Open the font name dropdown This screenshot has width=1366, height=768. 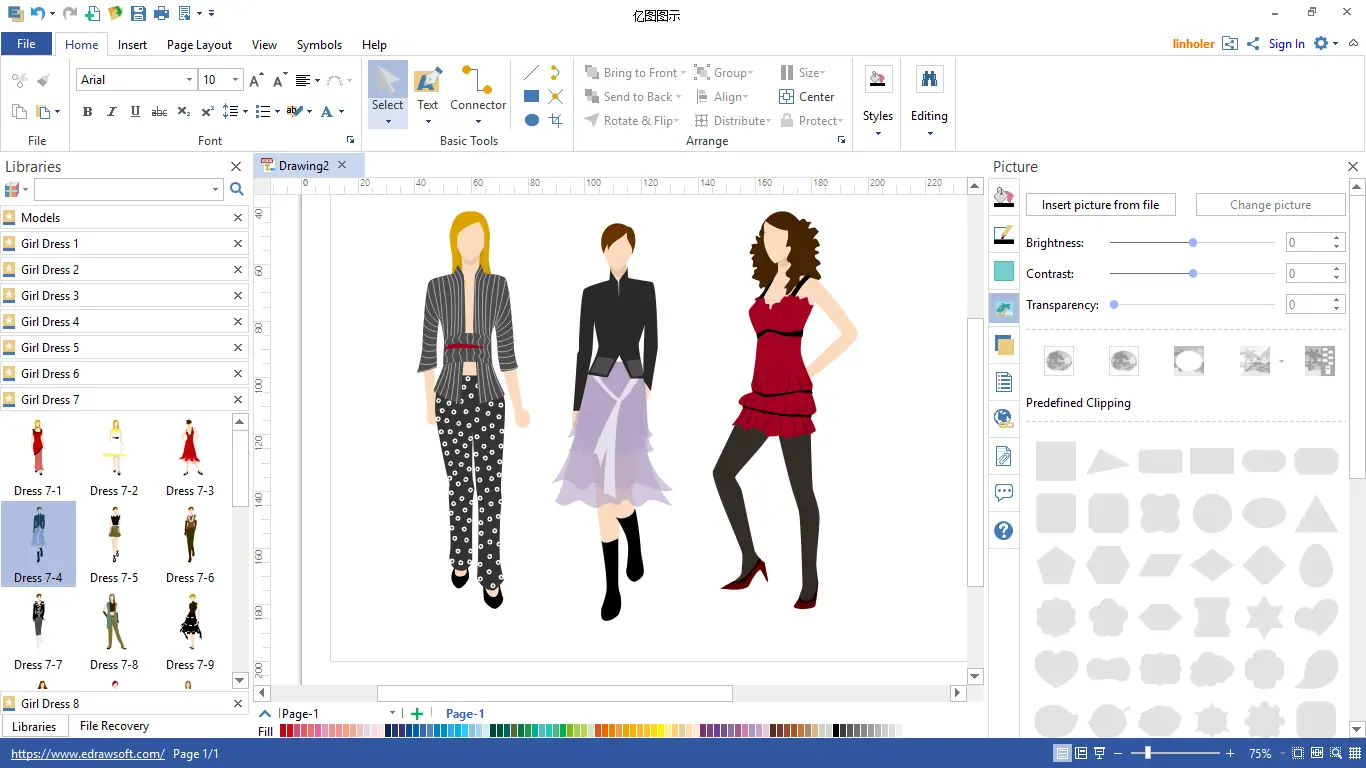(x=189, y=80)
